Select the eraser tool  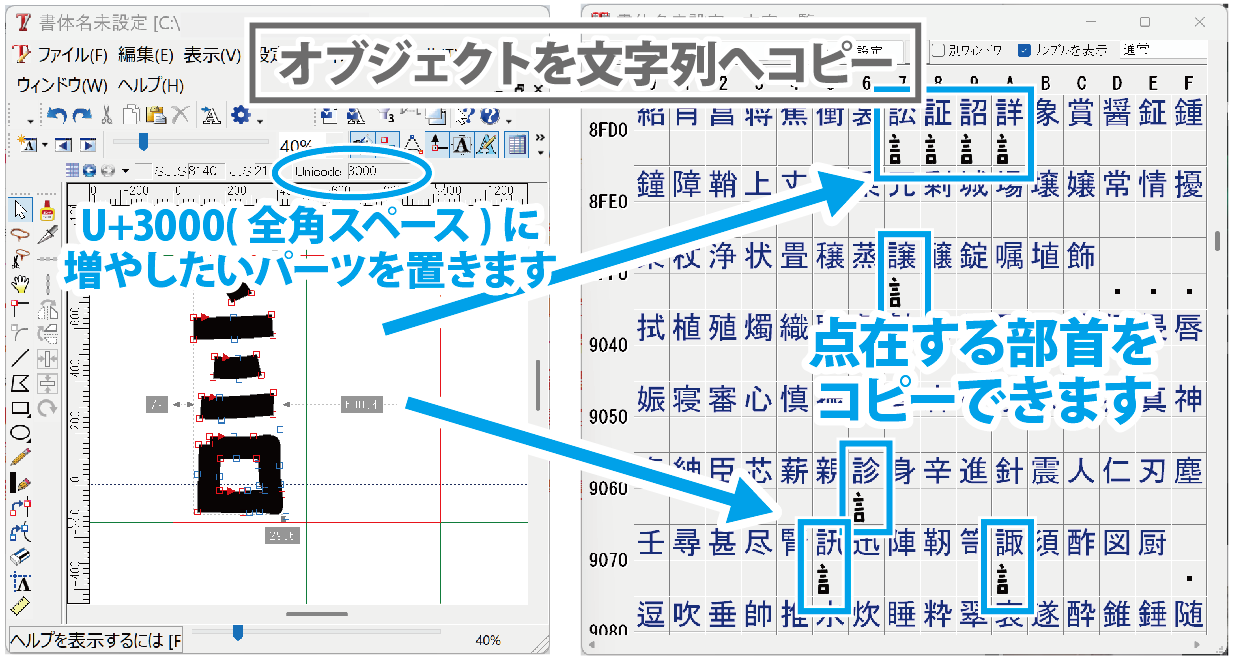click(21, 557)
